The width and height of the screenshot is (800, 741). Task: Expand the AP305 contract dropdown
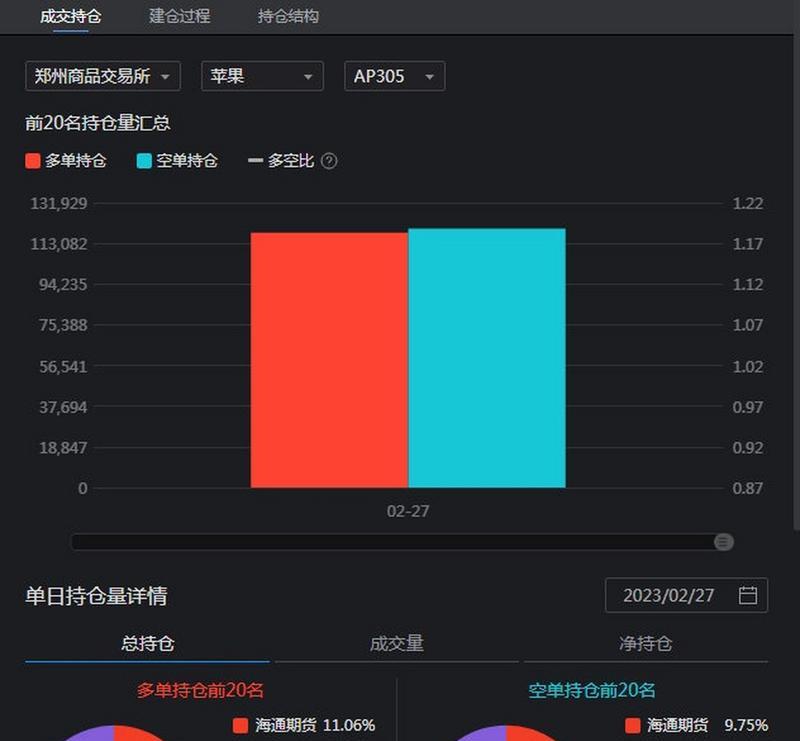click(x=394, y=76)
